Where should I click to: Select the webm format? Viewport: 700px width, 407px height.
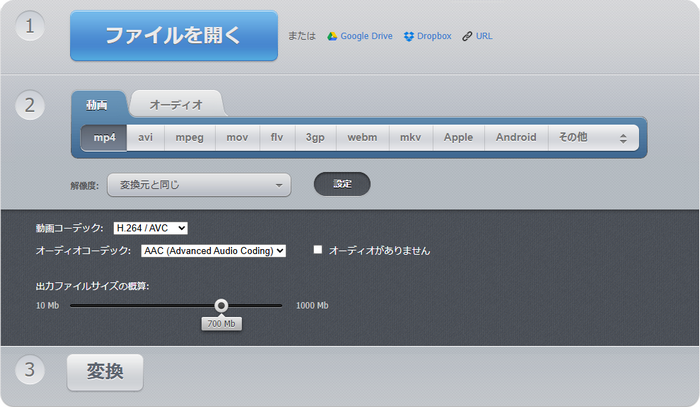[362, 137]
